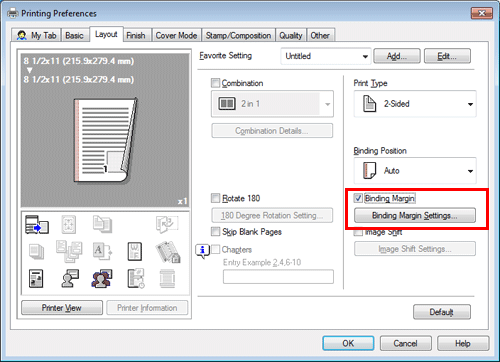The width and height of the screenshot is (500, 362).
Task: Click the user authentication single-person icon
Action: (70, 279)
